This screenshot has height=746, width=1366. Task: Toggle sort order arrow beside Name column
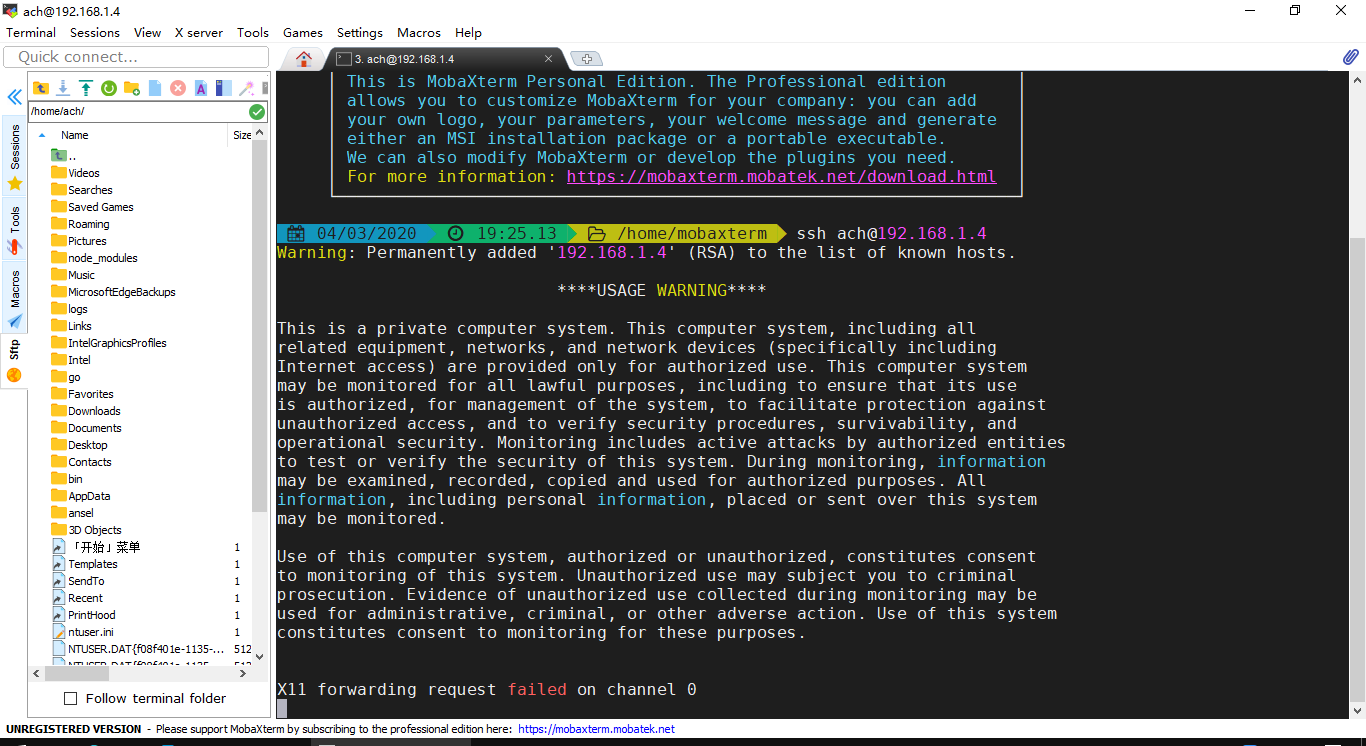[42, 135]
